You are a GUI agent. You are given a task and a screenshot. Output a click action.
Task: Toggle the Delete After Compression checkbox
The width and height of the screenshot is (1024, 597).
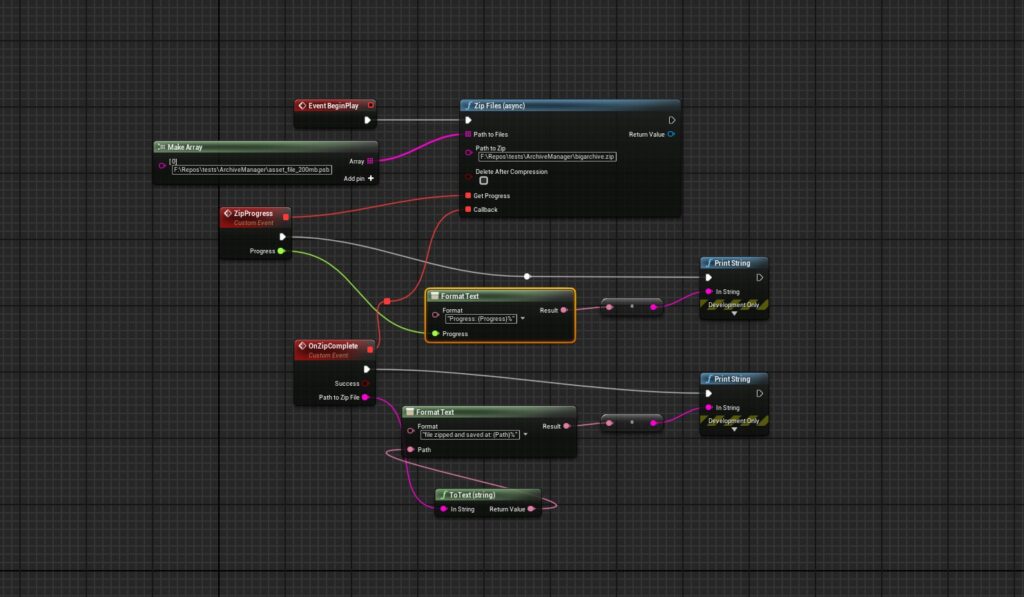pyautogui.click(x=484, y=181)
